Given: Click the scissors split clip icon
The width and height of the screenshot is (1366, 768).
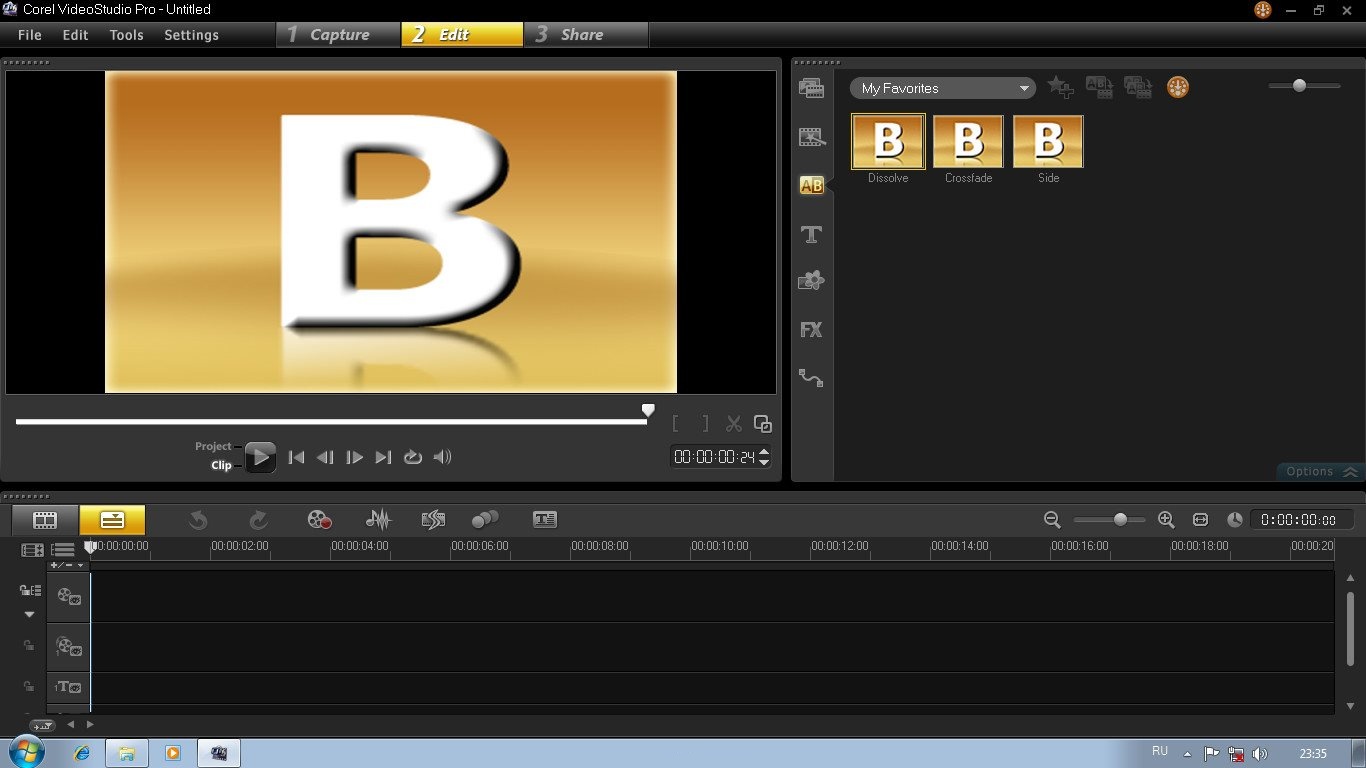Looking at the screenshot, I should click(734, 424).
